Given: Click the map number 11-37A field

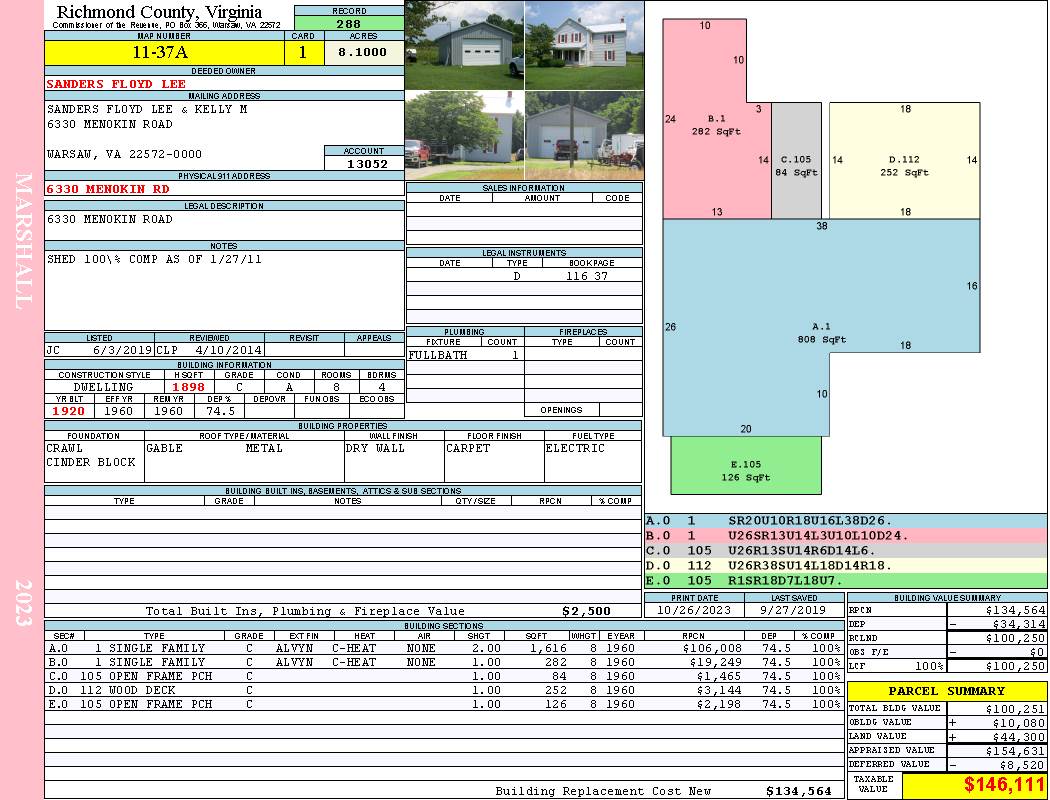Looking at the screenshot, I should [164, 52].
